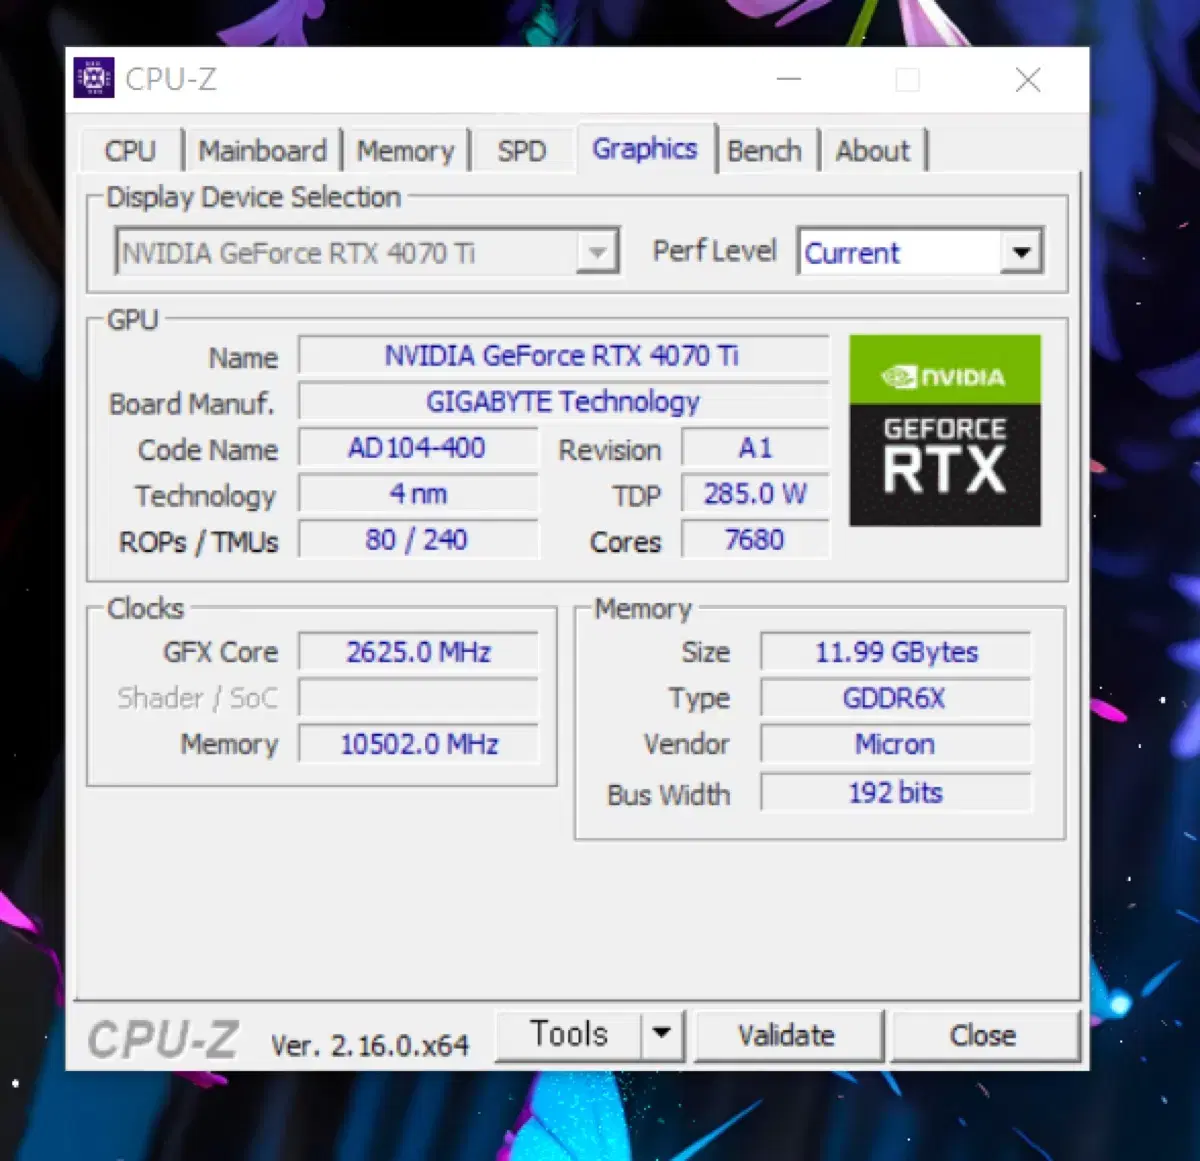Click the GFX Core label
Screen dimensions: 1200x1161
pos(220,652)
